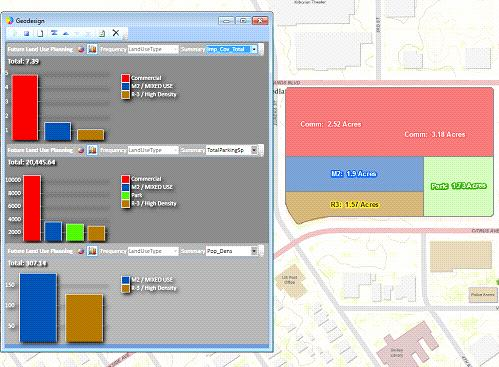Image resolution: width=499 pixels, height=367 pixels.
Task: Select the M2 1.9 Acres parcel
Action: pos(354,174)
